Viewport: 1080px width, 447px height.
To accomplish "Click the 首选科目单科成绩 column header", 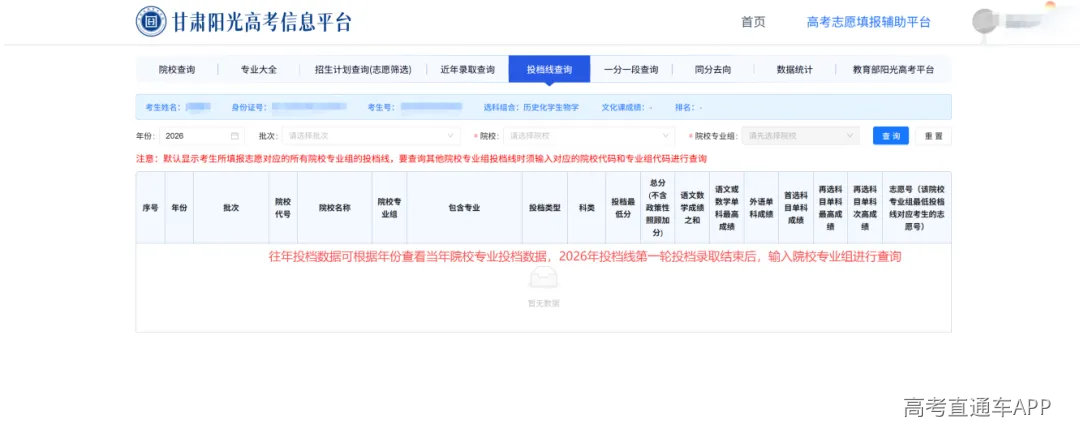I will click(796, 207).
